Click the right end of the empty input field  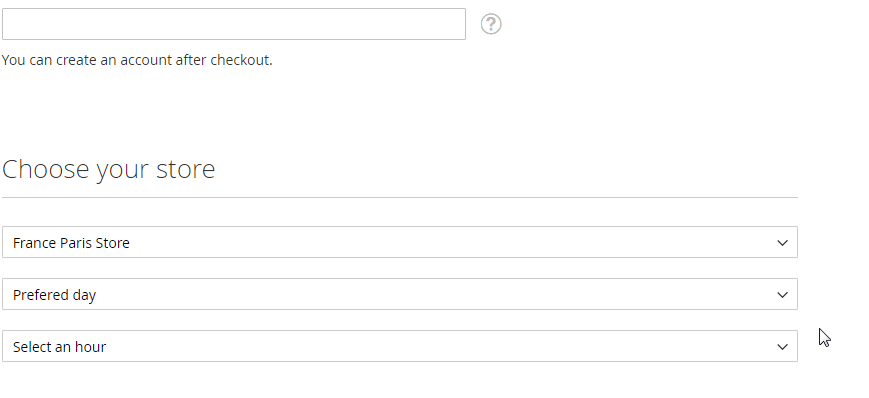[x=452, y=24]
